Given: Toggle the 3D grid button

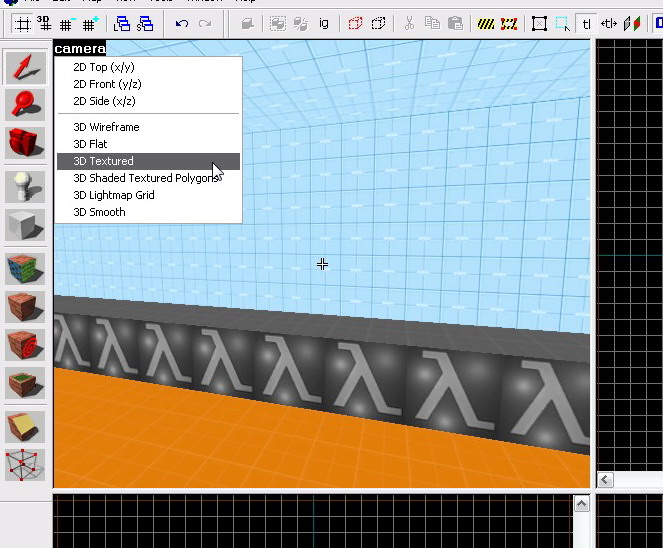Looking at the screenshot, I should click(x=44, y=24).
